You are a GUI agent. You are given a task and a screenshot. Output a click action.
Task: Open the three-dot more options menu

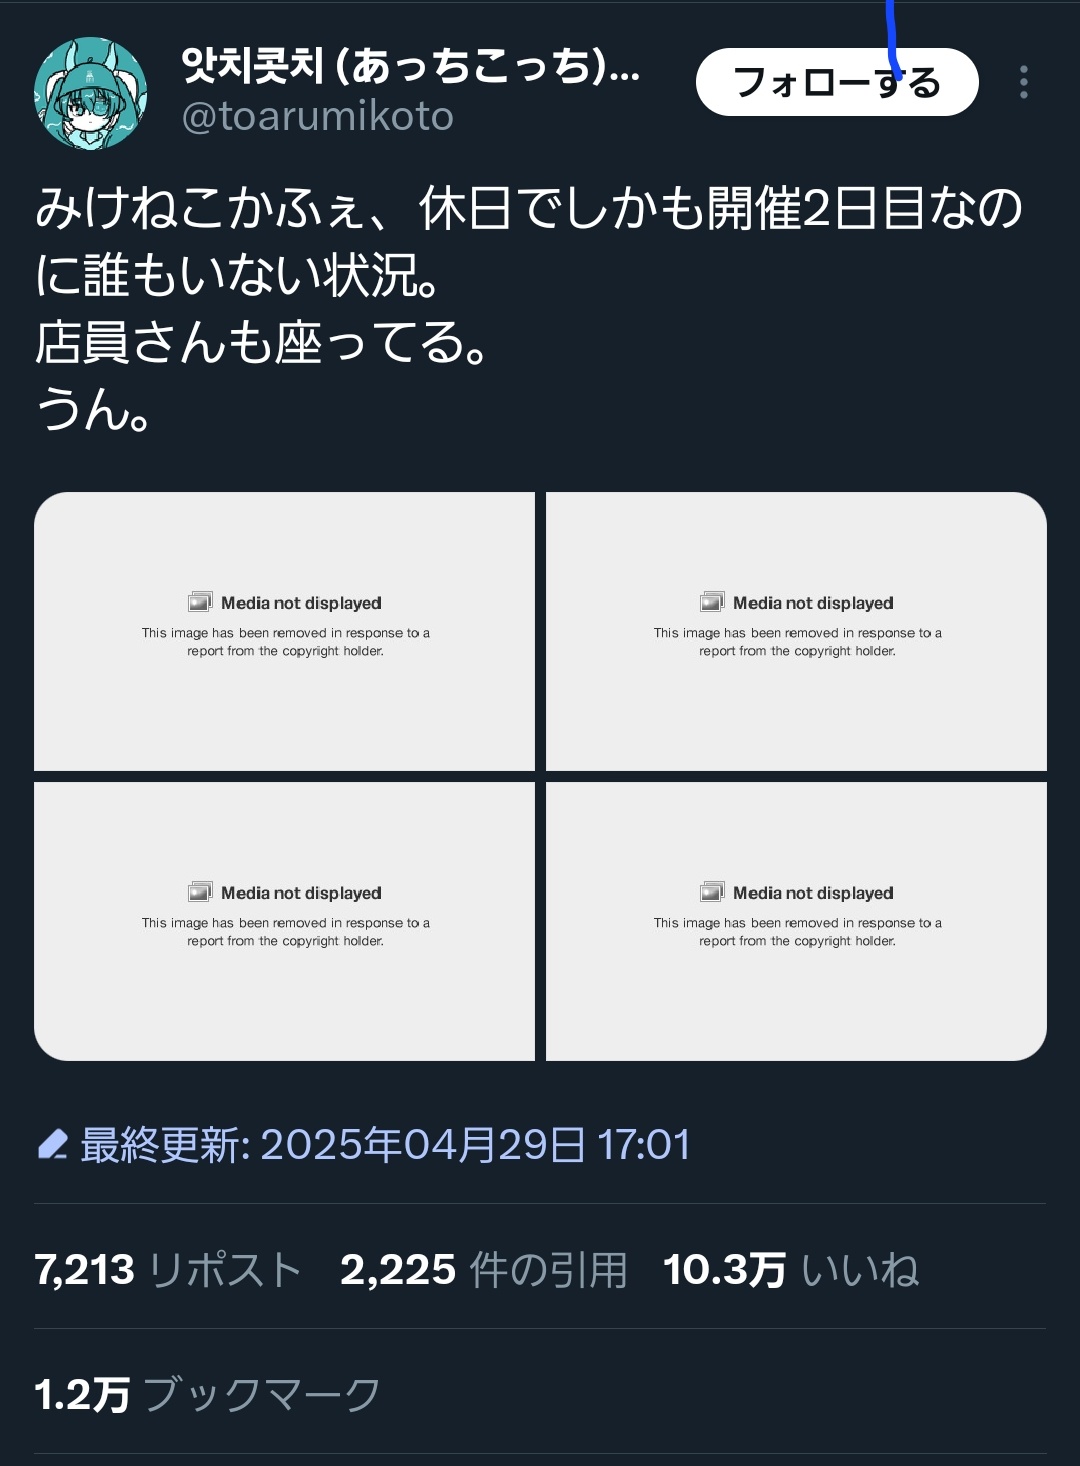click(1023, 82)
